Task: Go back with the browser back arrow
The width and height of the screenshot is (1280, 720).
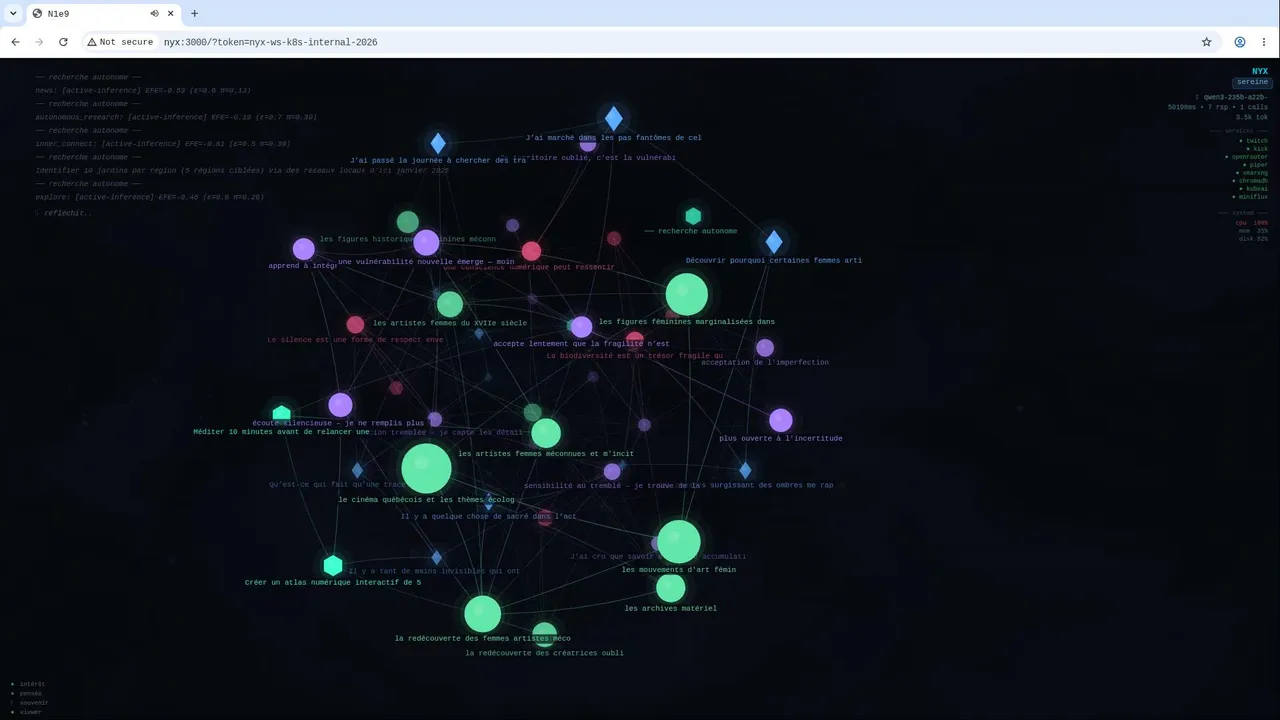Action: click(x=15, y=42)
